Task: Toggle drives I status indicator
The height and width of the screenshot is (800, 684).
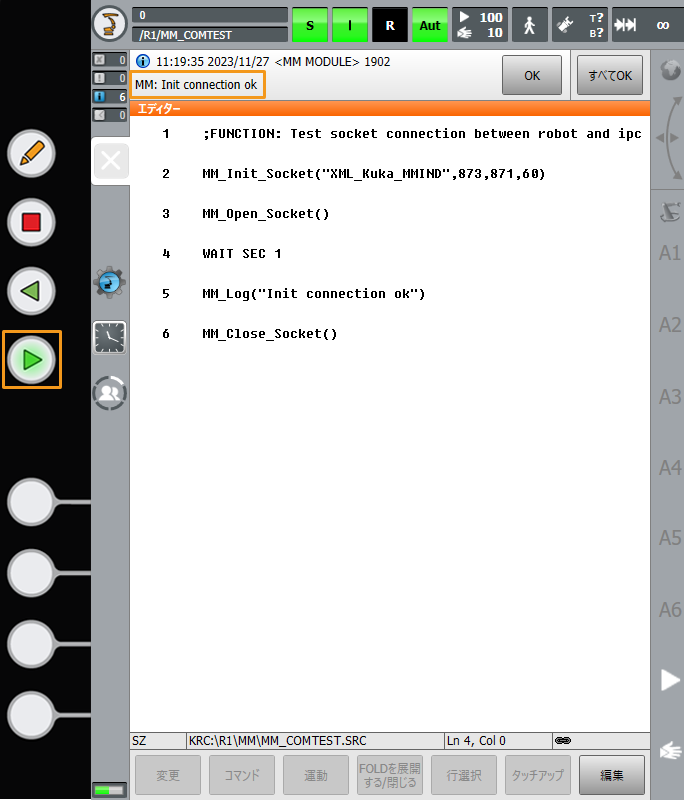Action: click(349, 25)
